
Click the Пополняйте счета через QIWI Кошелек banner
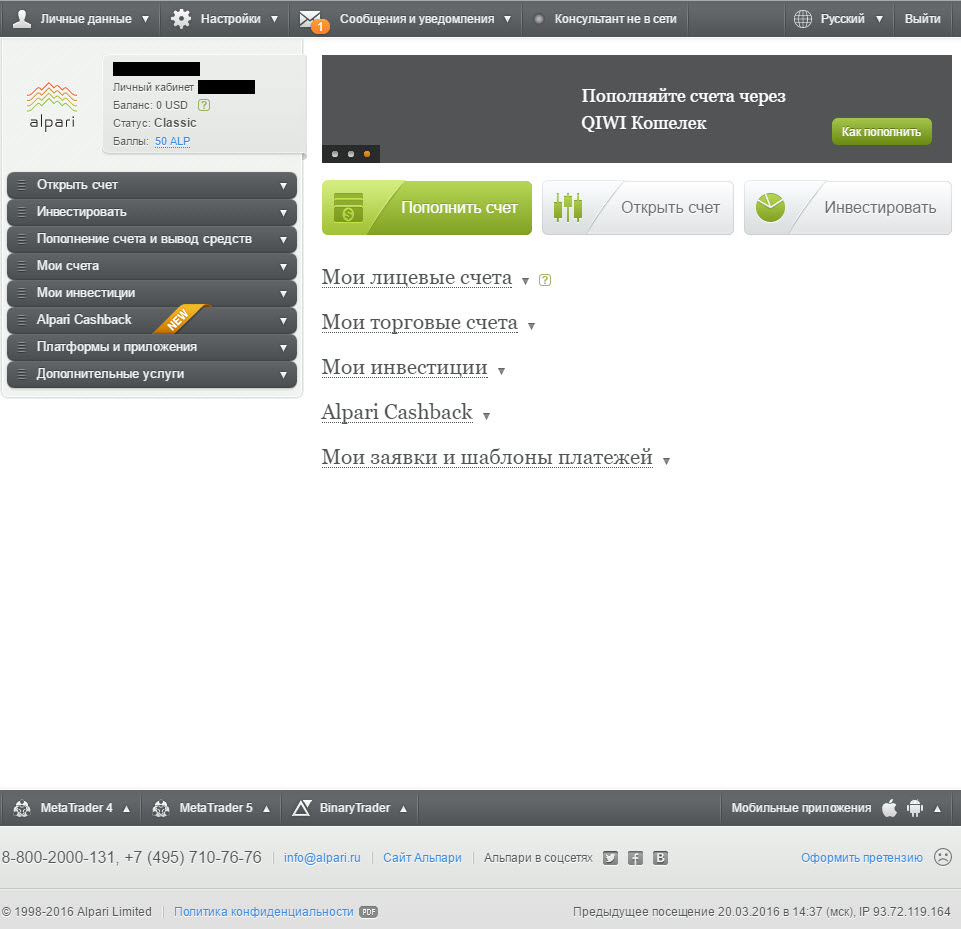637,109
